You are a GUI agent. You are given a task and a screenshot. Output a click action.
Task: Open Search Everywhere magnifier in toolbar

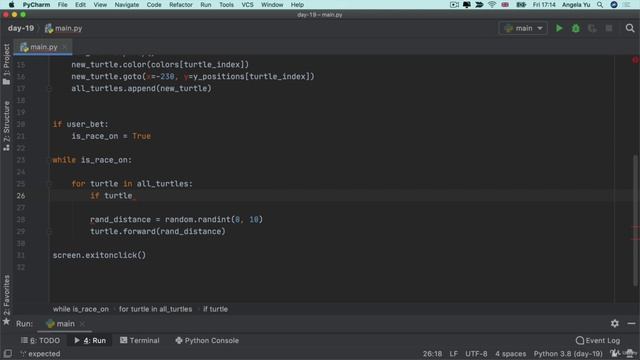pos(630,28)
